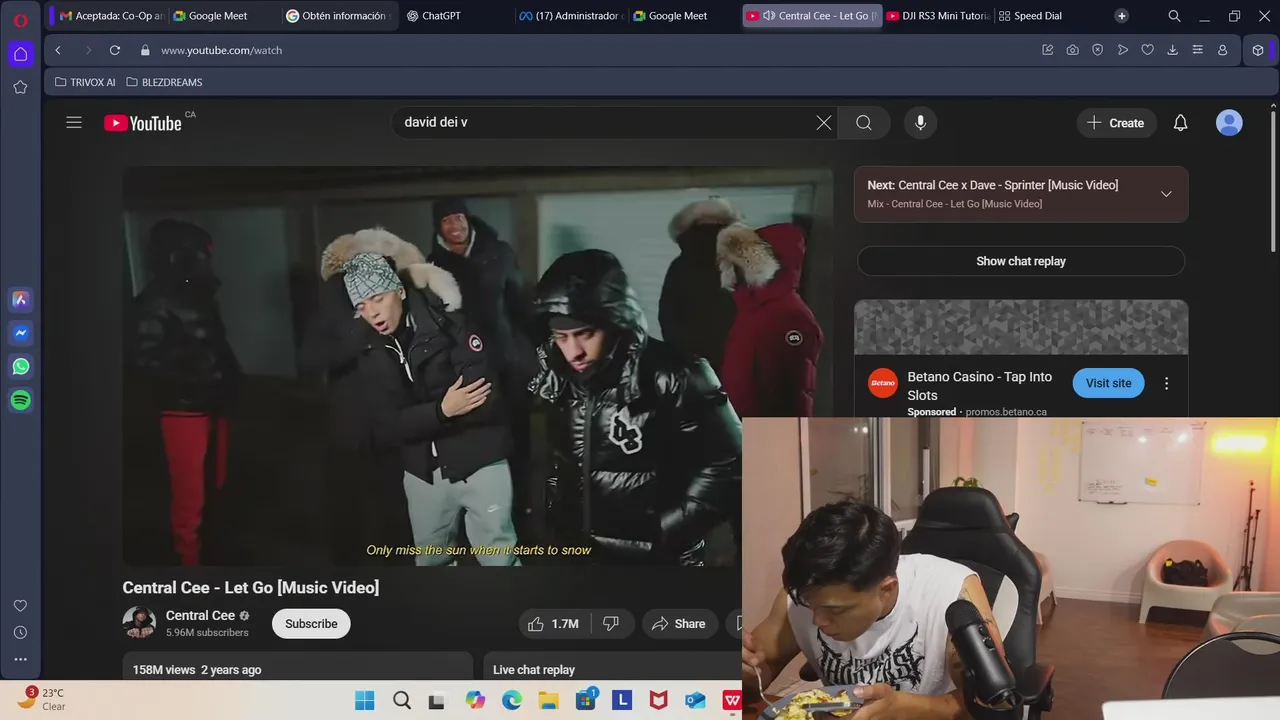Click the Betano round logo
This screenshot has height=720, width=1280.
(x=883, y=383)
